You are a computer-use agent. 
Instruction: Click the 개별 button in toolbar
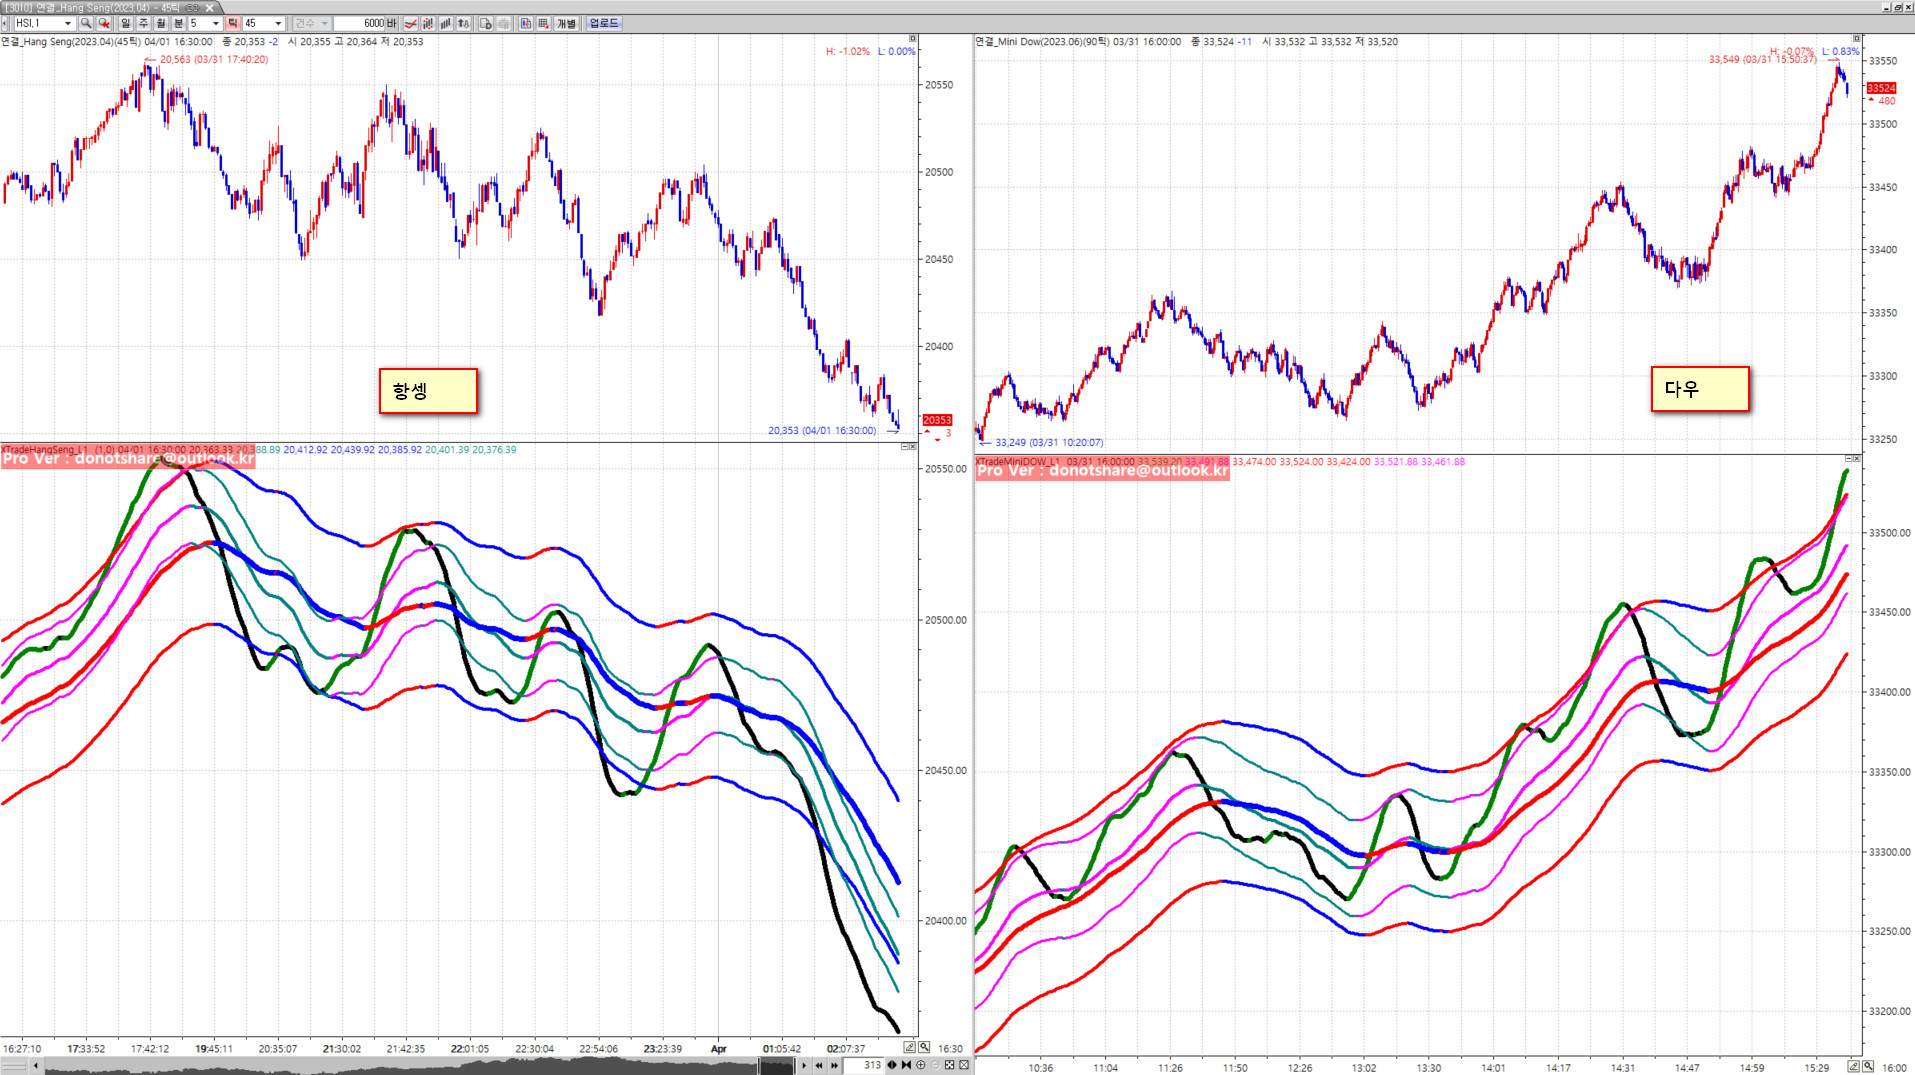coord(567,23)
